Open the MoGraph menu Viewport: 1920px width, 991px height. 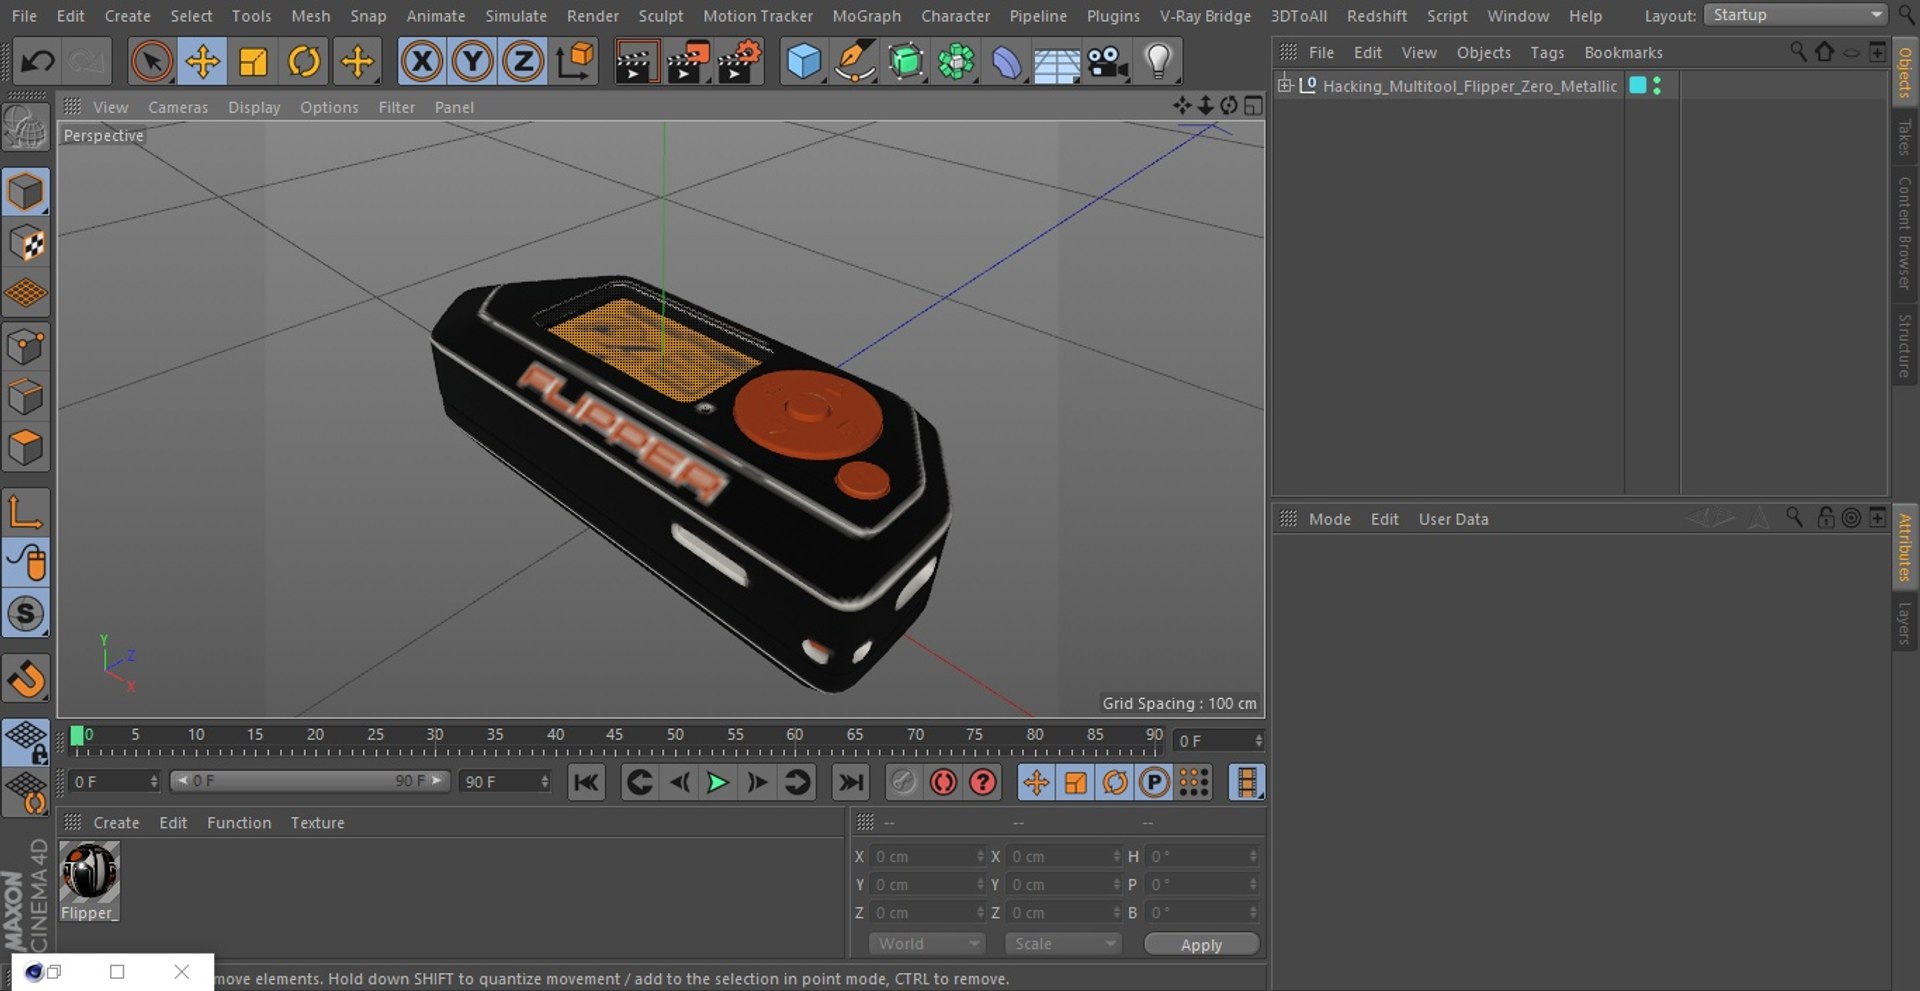[x=866, y=16]
